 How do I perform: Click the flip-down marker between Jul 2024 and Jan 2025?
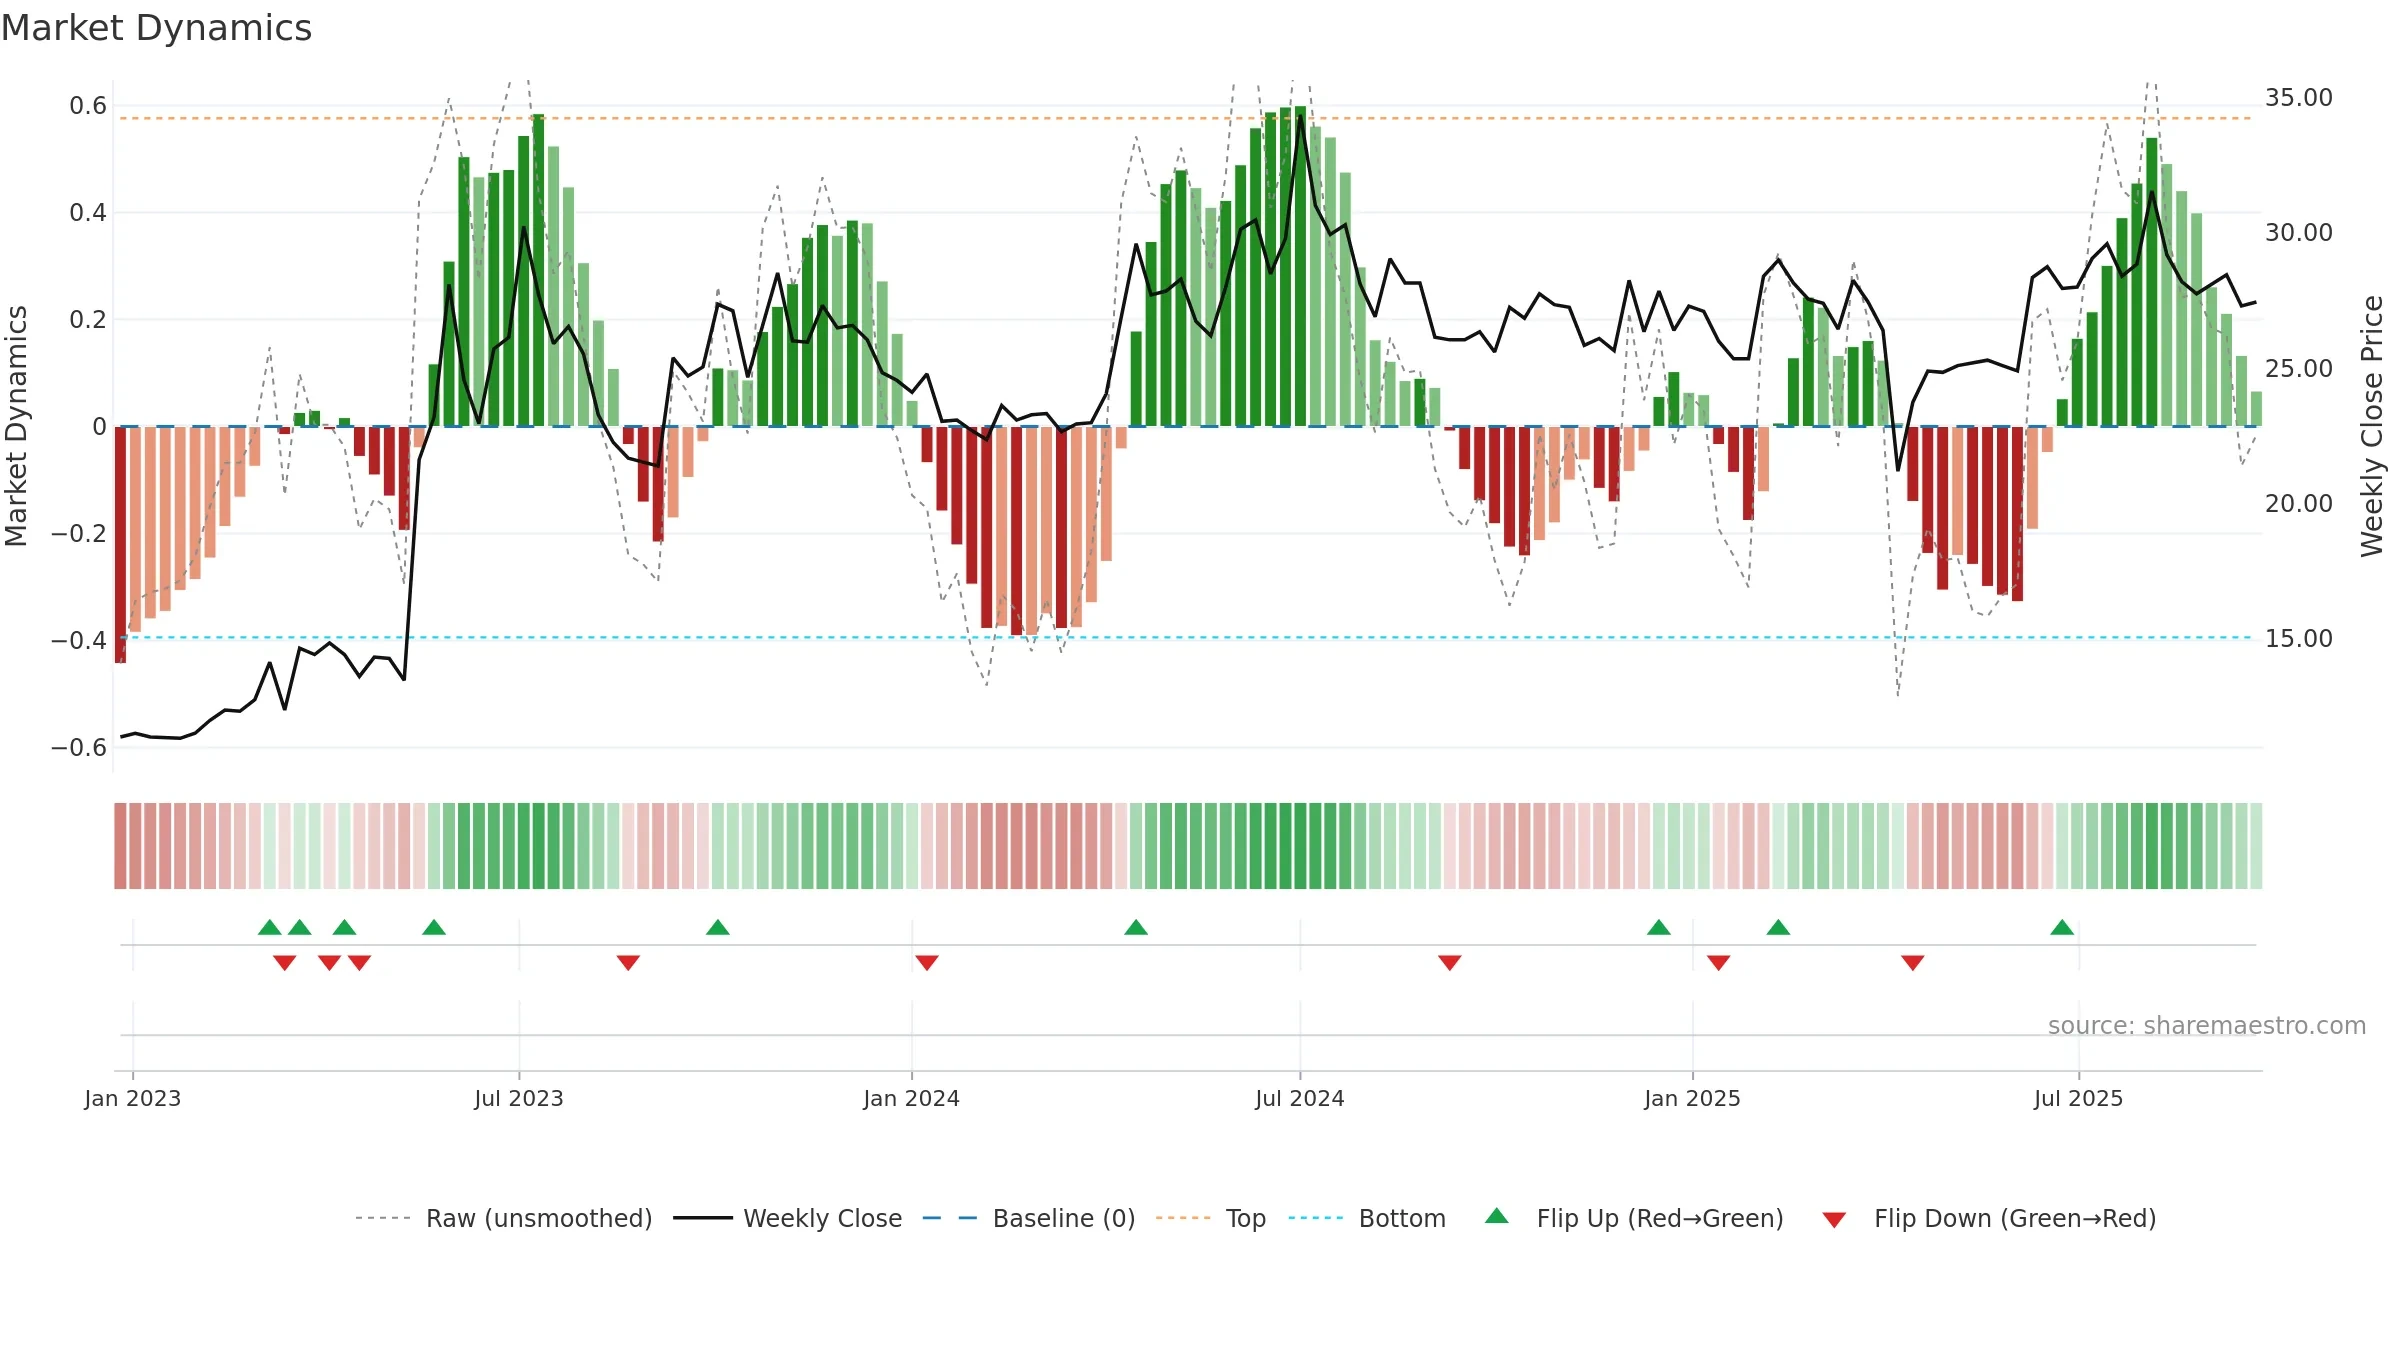coord(1450,963)
